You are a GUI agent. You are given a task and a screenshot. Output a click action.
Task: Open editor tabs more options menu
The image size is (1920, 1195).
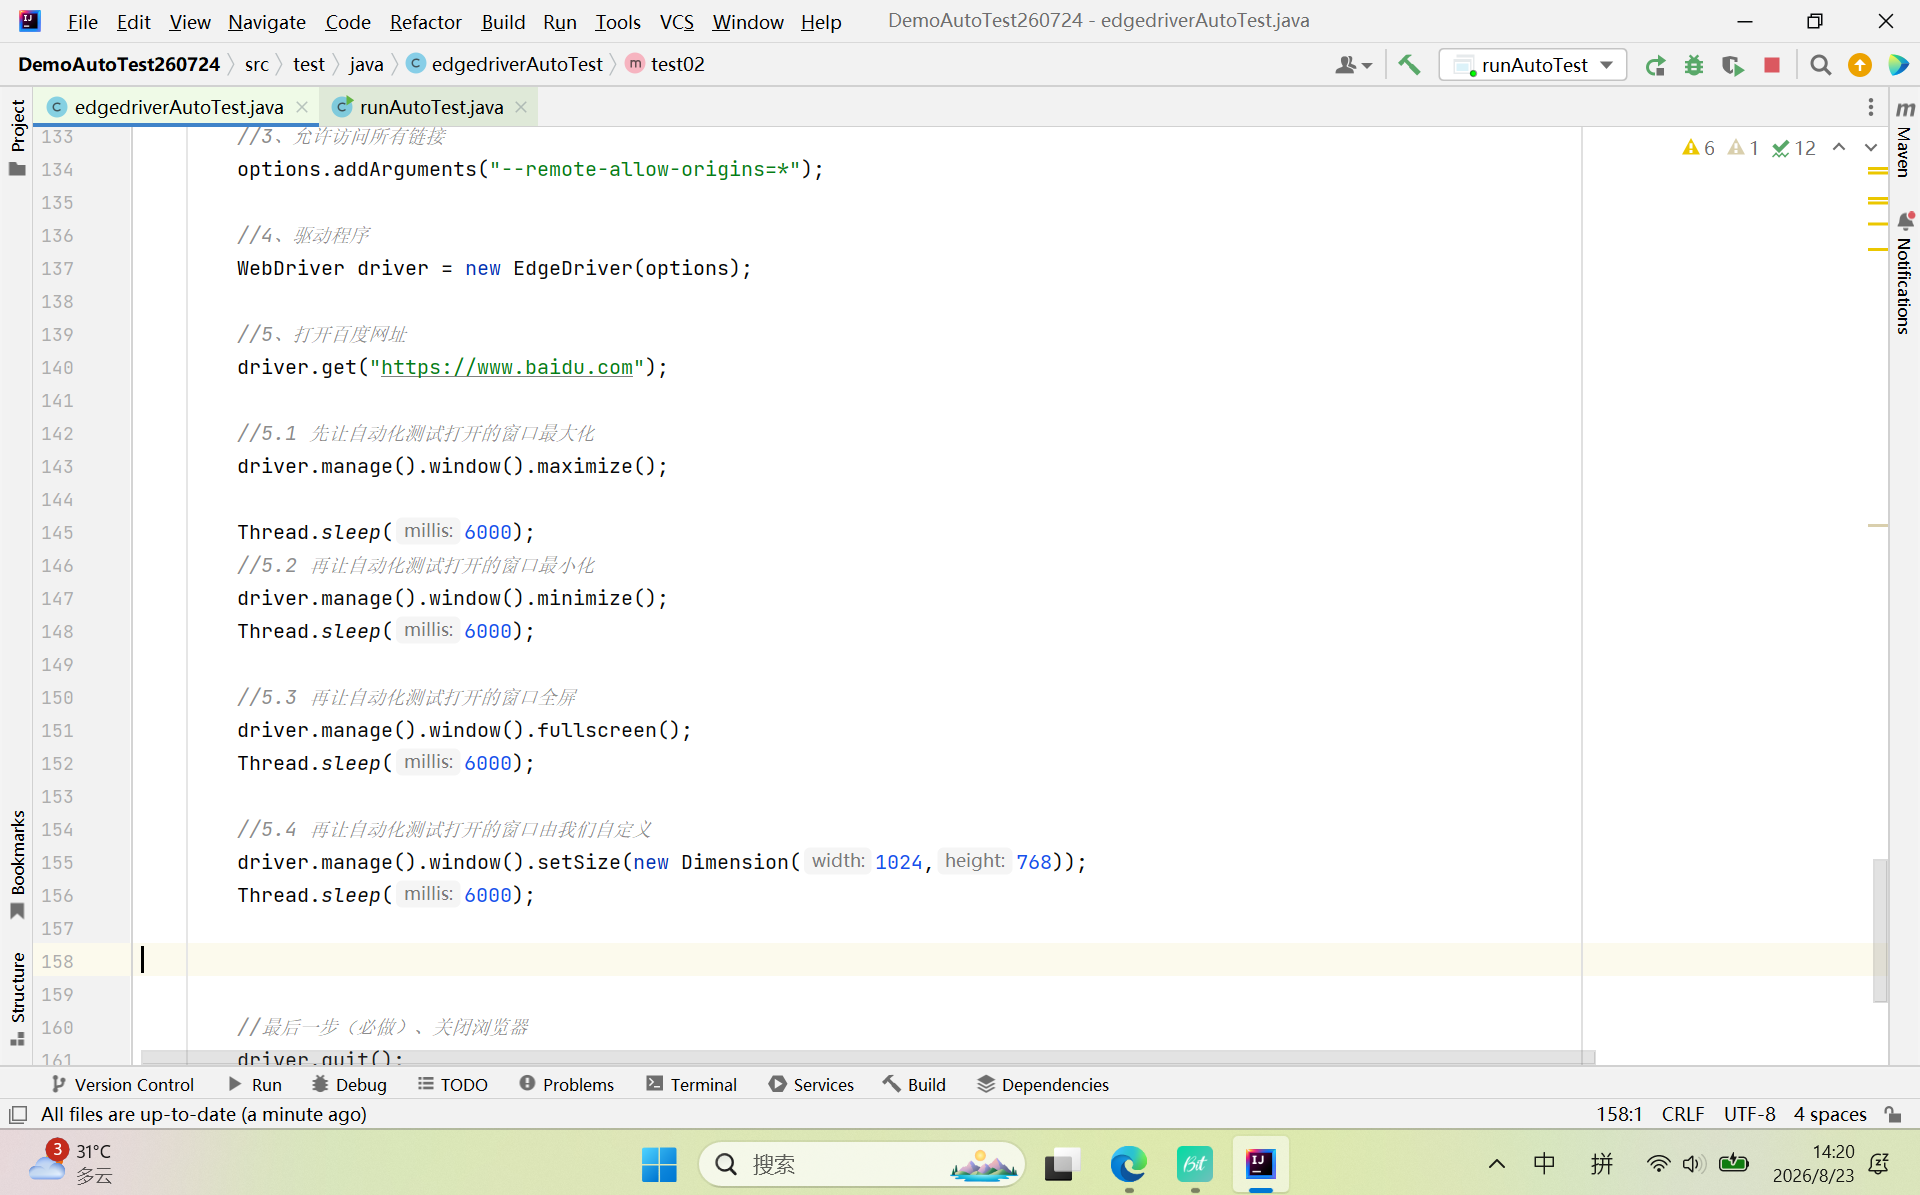tap(1871, 107)
